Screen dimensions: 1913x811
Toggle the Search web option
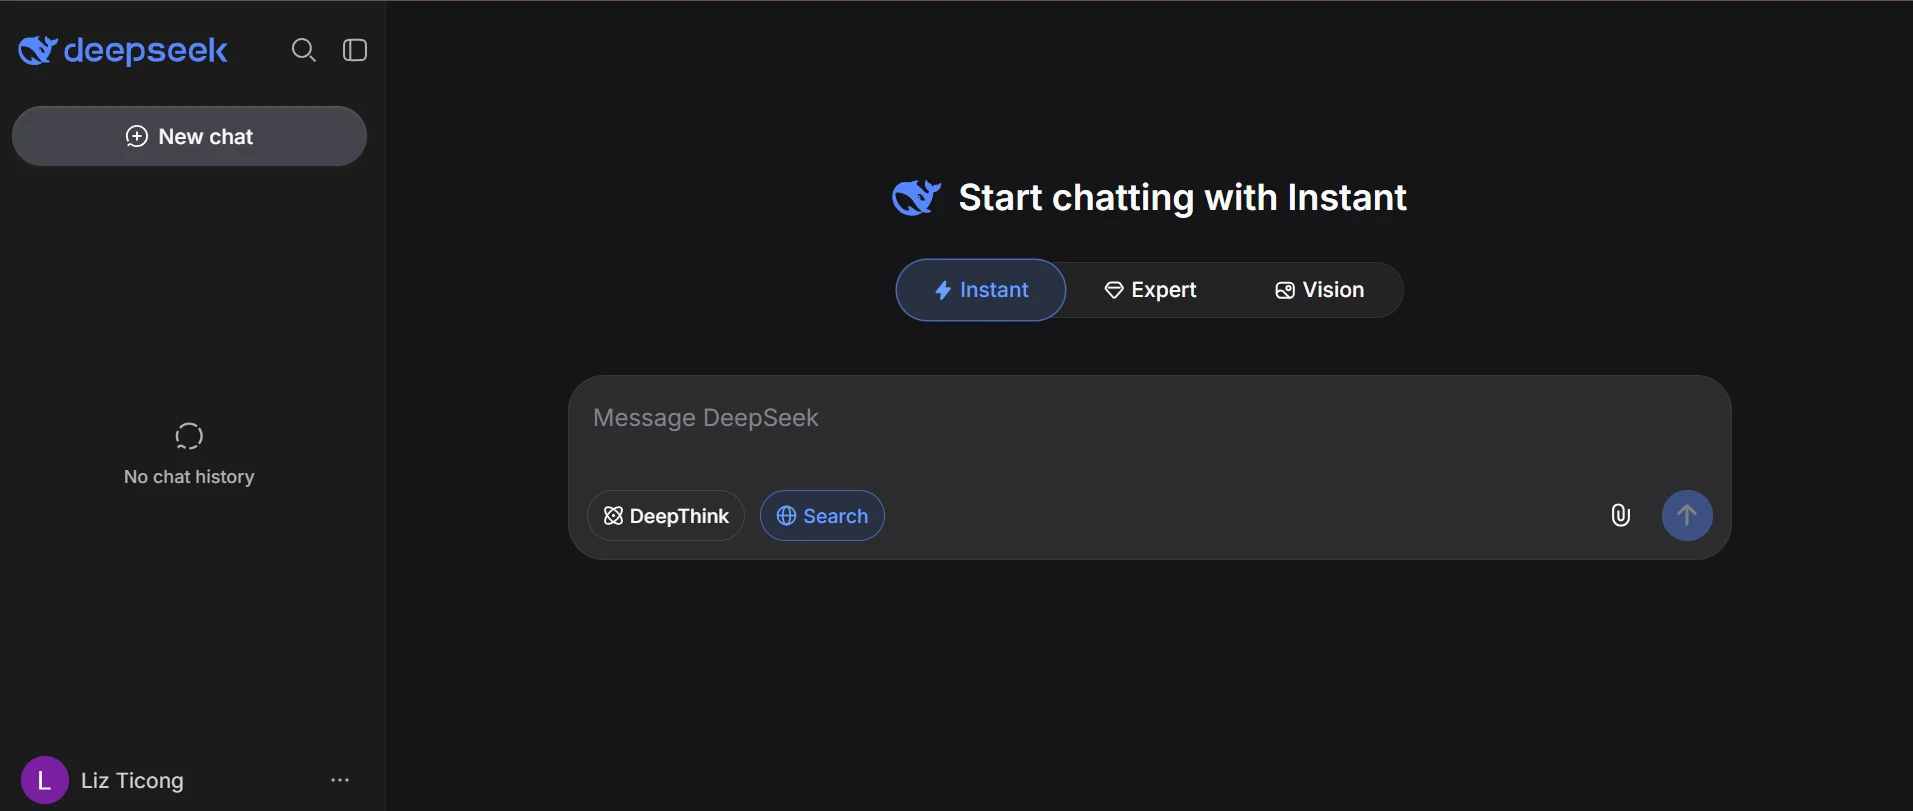pyautogui.click(x=822, y=516)
